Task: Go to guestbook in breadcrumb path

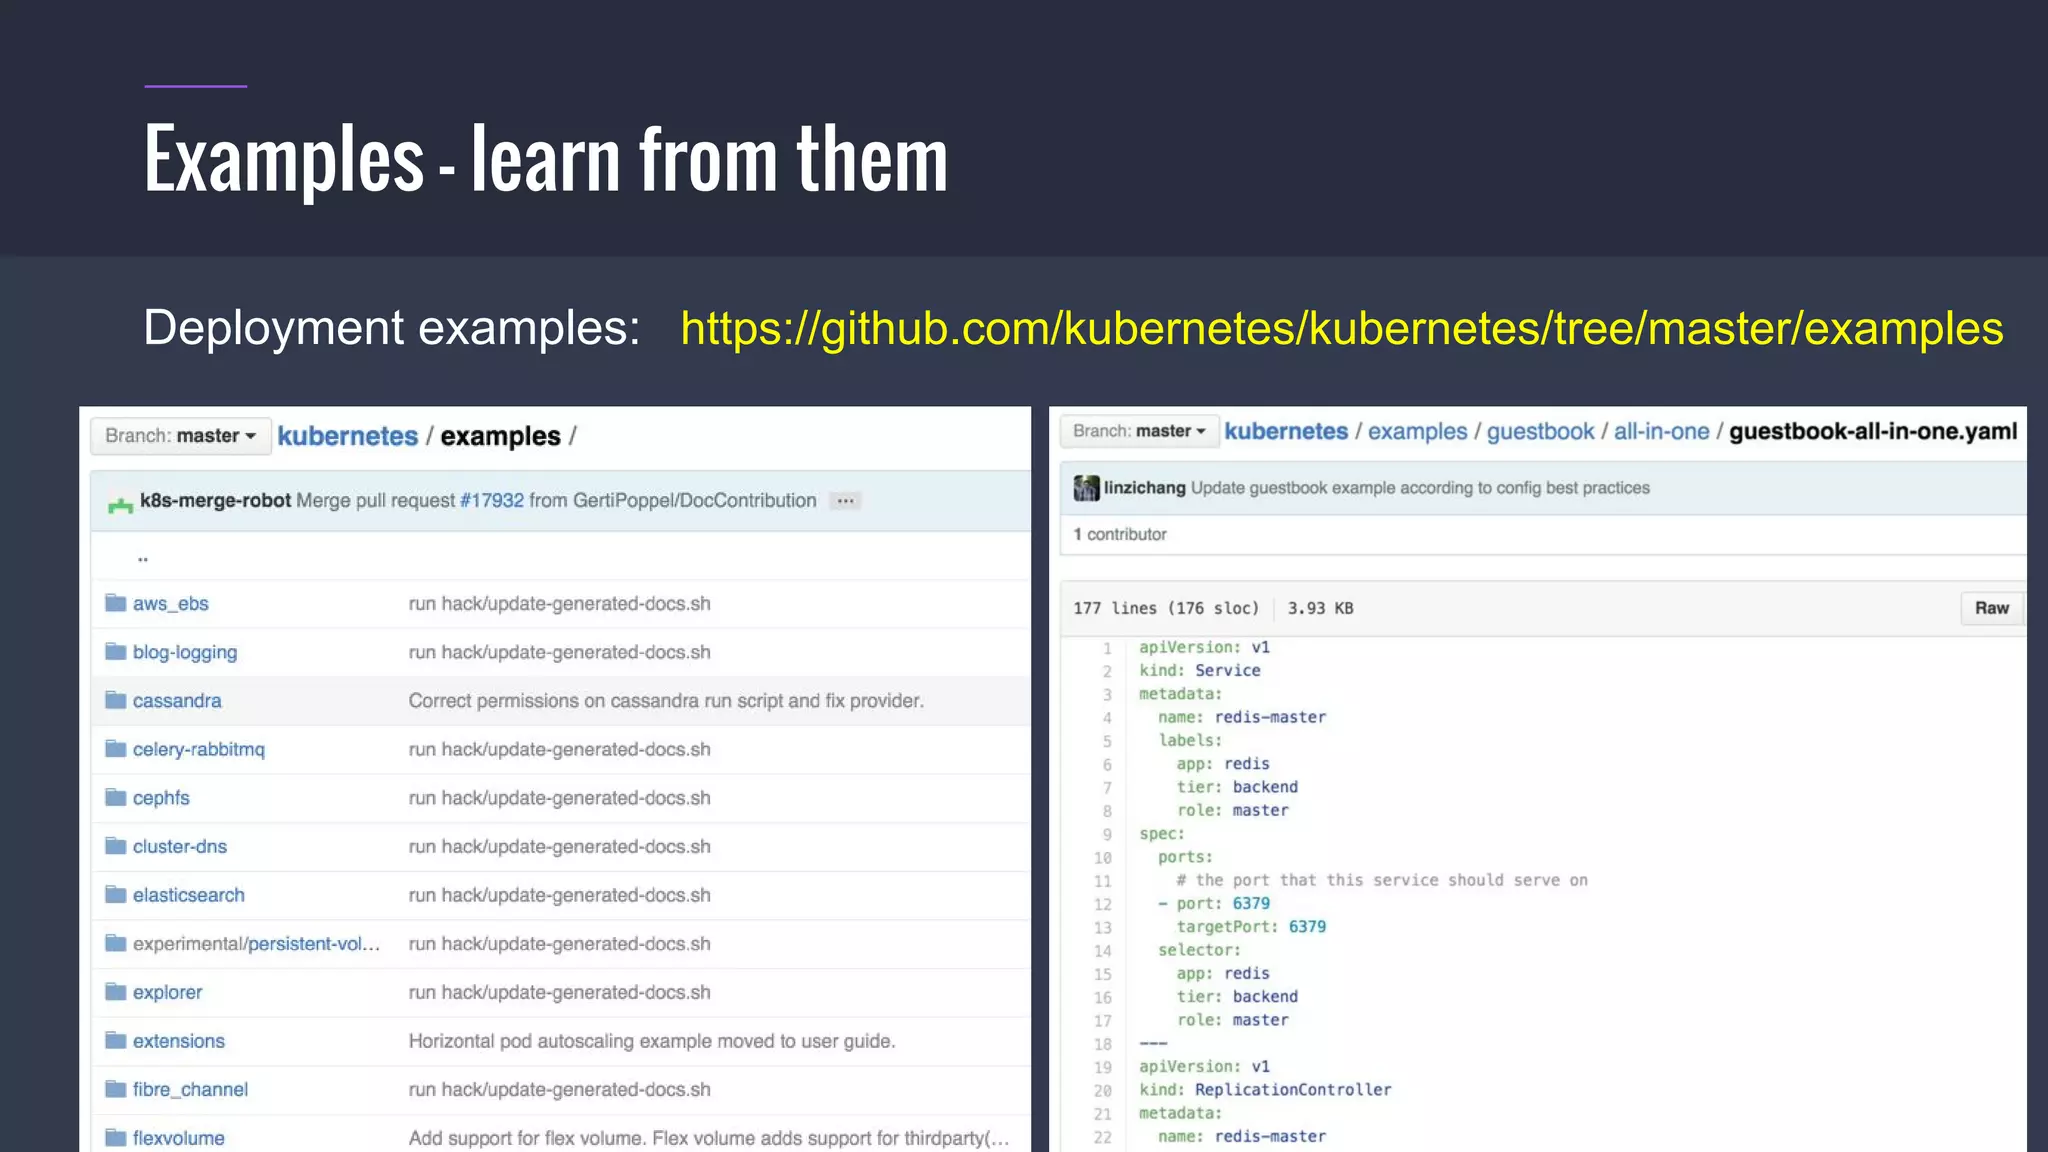Action: tap(1539, 431)
